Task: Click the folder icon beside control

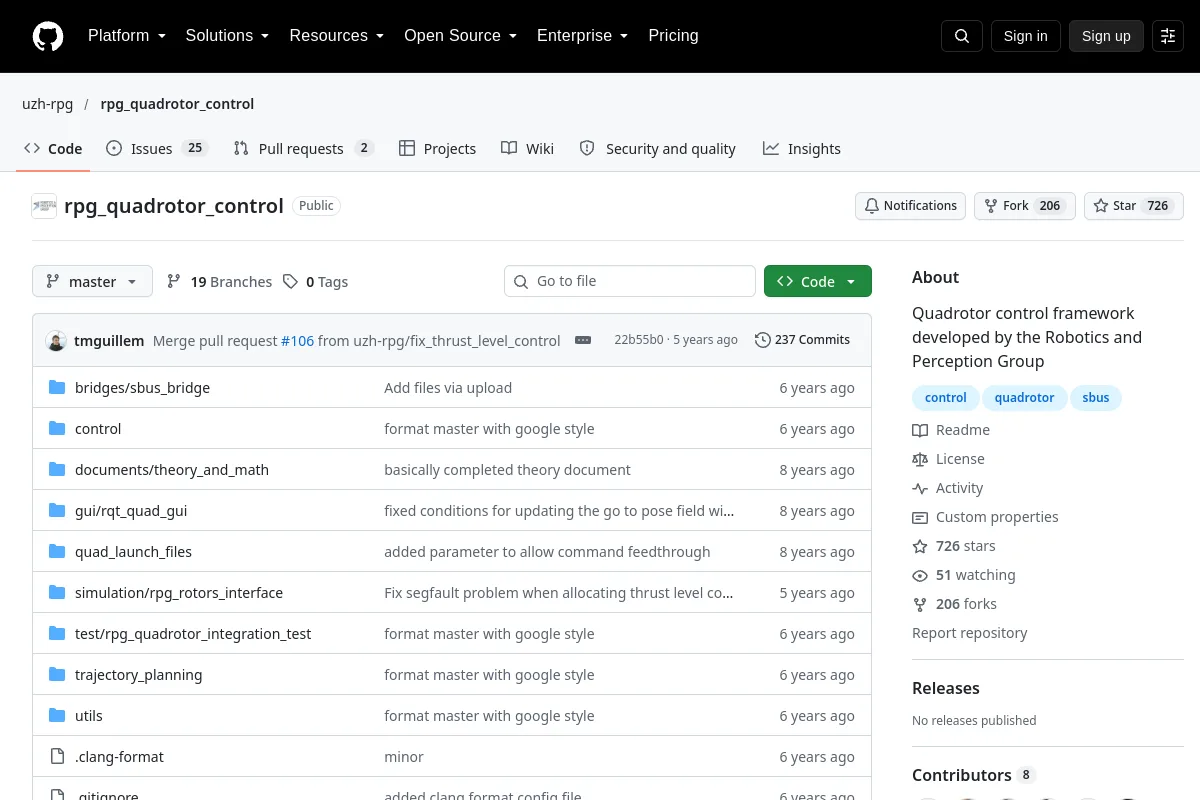Action: coord(57,429)
